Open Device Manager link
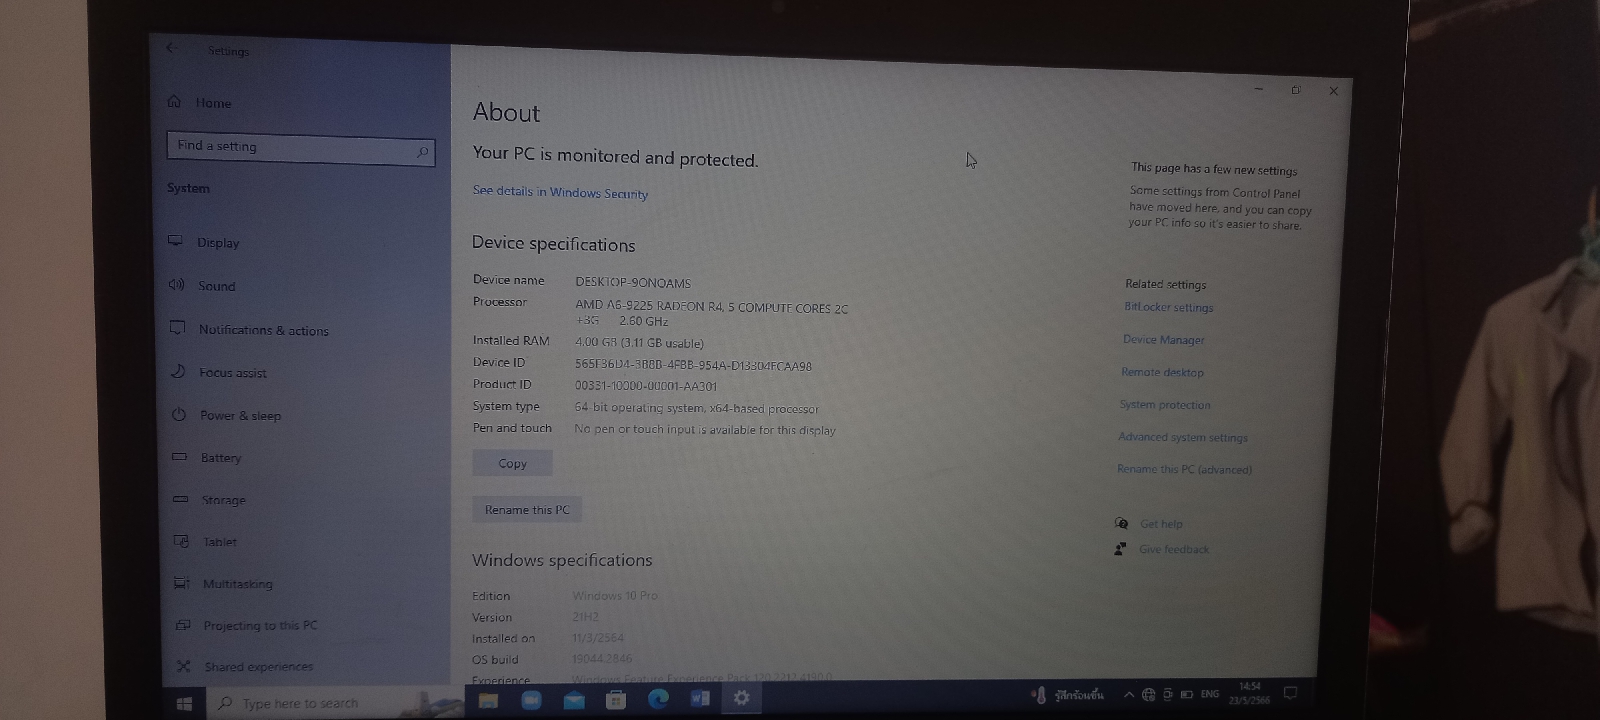This screenshot has height=720, width=1600. point(1164,339)
